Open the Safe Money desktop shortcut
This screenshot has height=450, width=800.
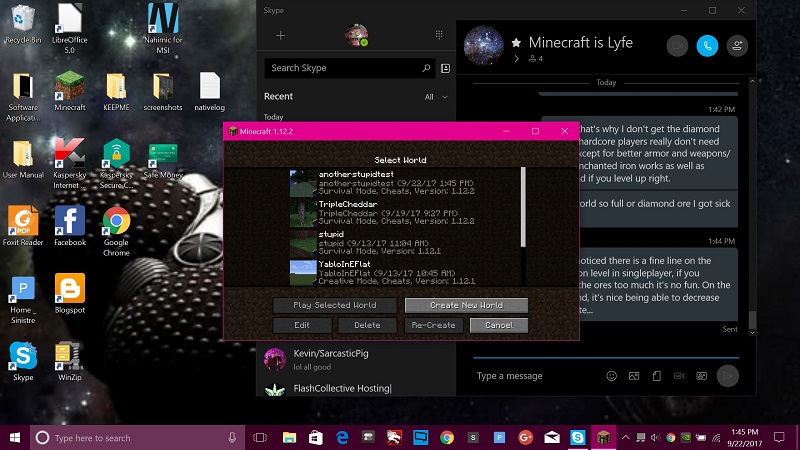pos(163,161)
